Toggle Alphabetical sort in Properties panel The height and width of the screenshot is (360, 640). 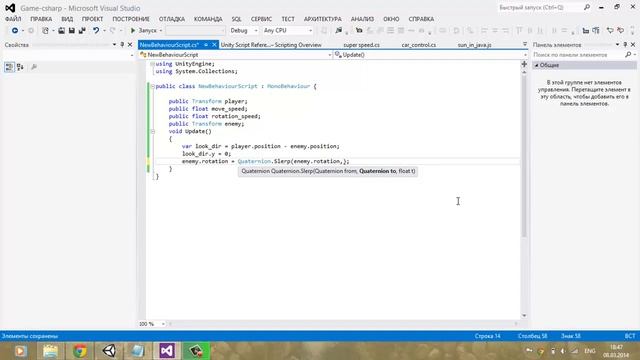coord(20,67)
